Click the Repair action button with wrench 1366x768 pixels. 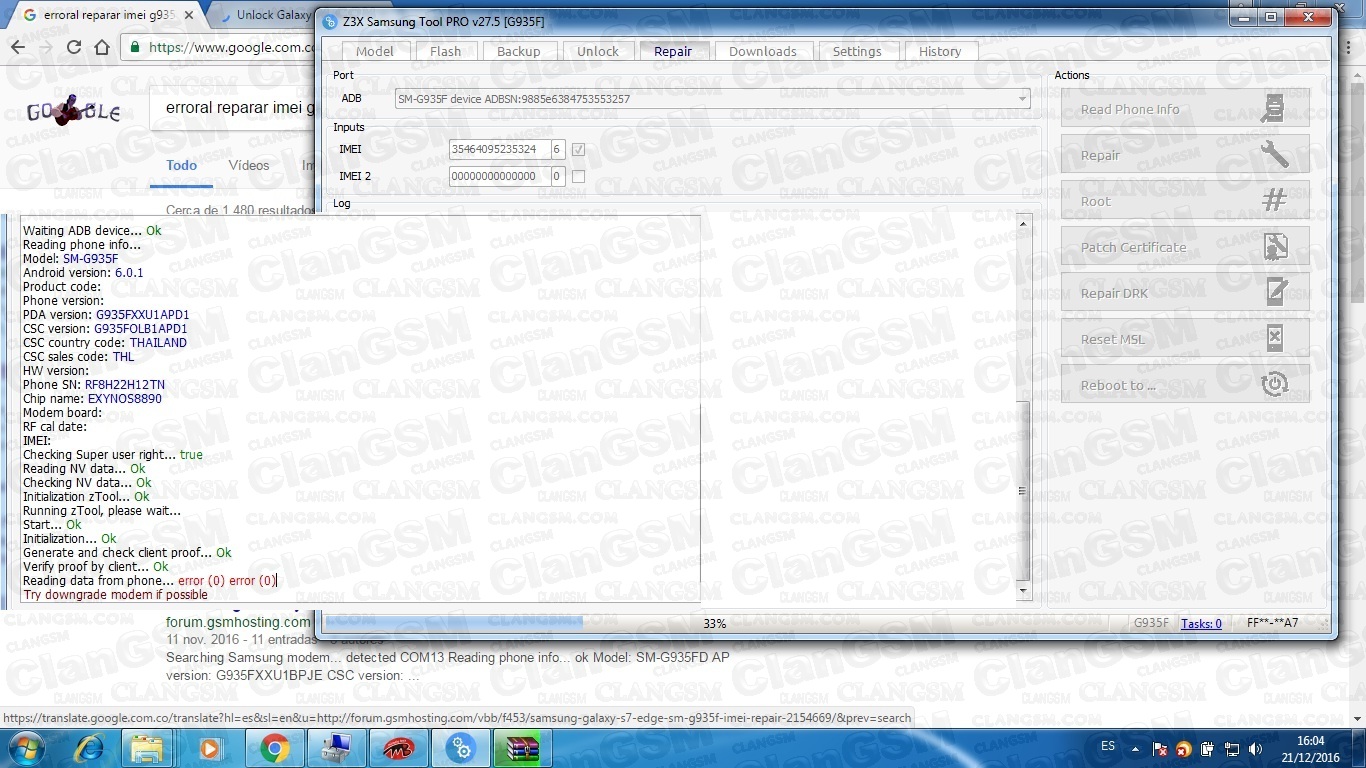click(x=1185, y=155)
